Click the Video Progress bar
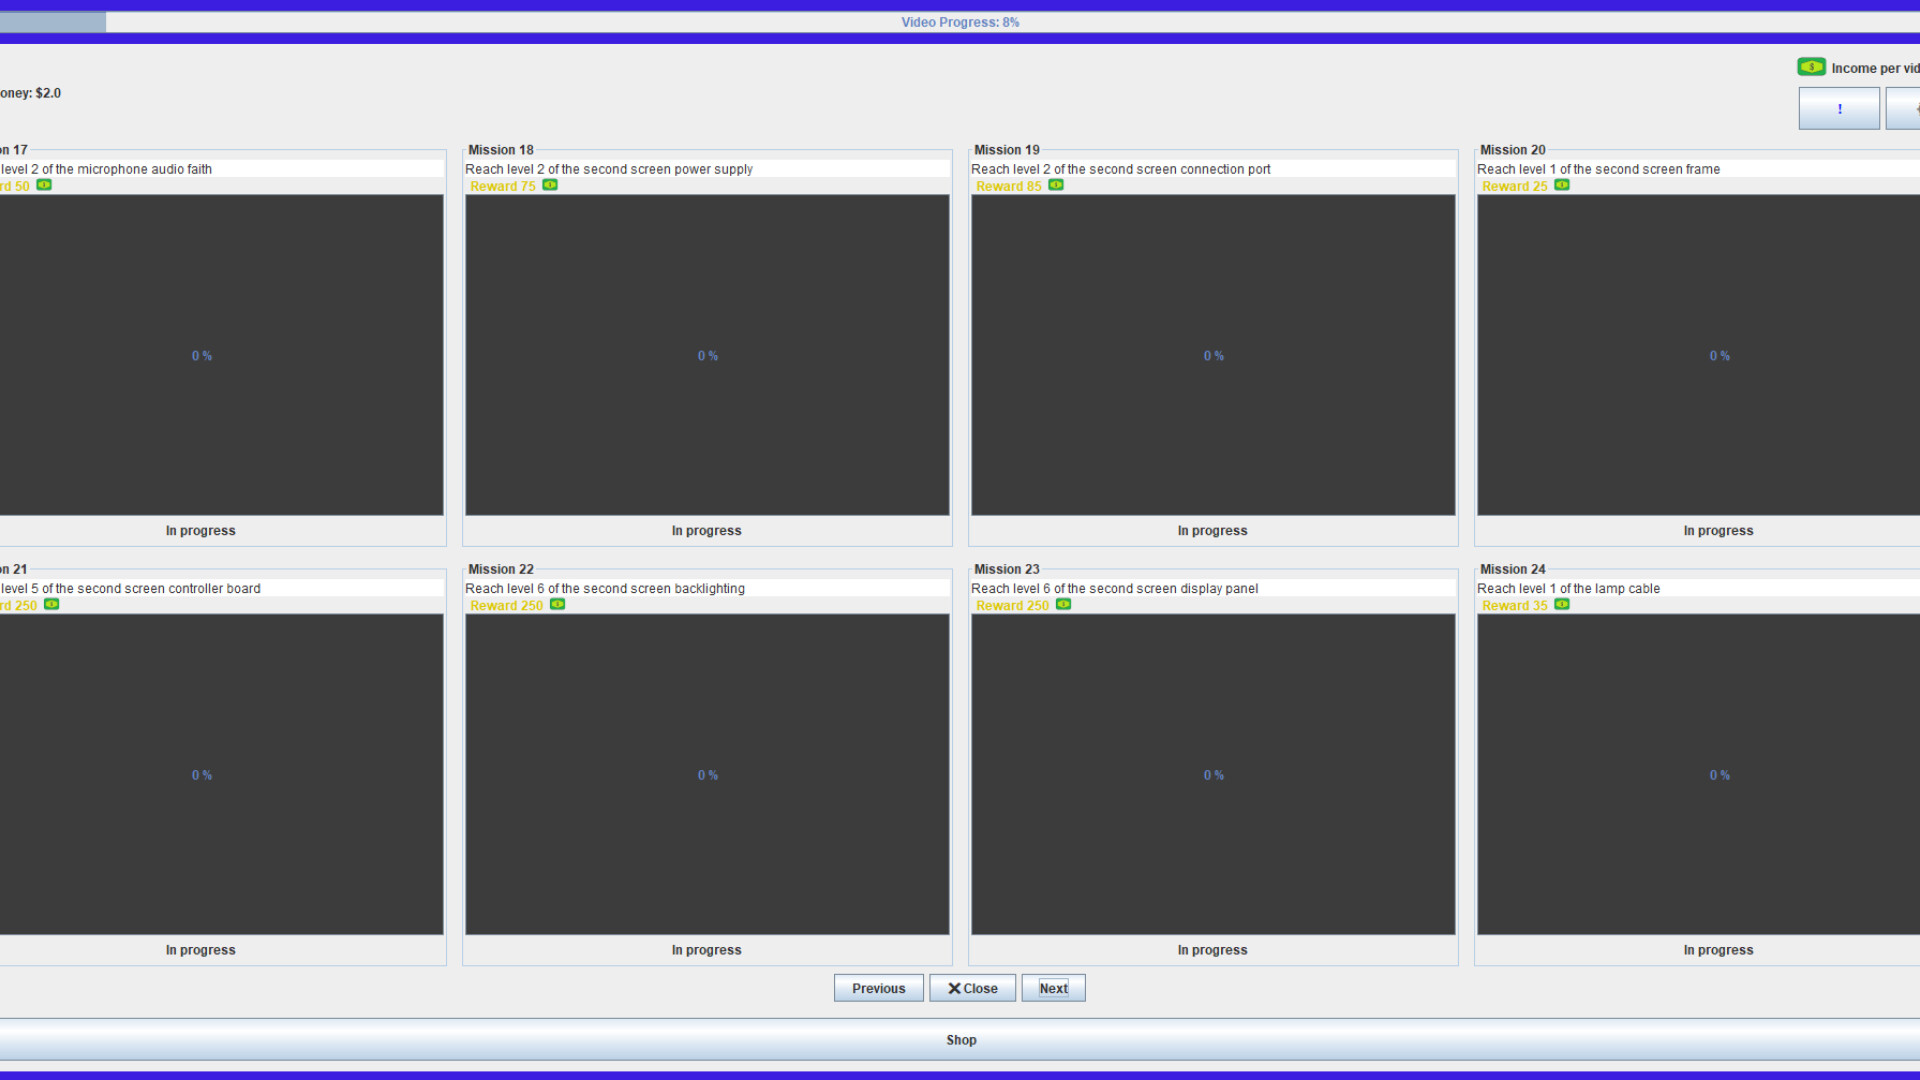 tap(960, 22)
